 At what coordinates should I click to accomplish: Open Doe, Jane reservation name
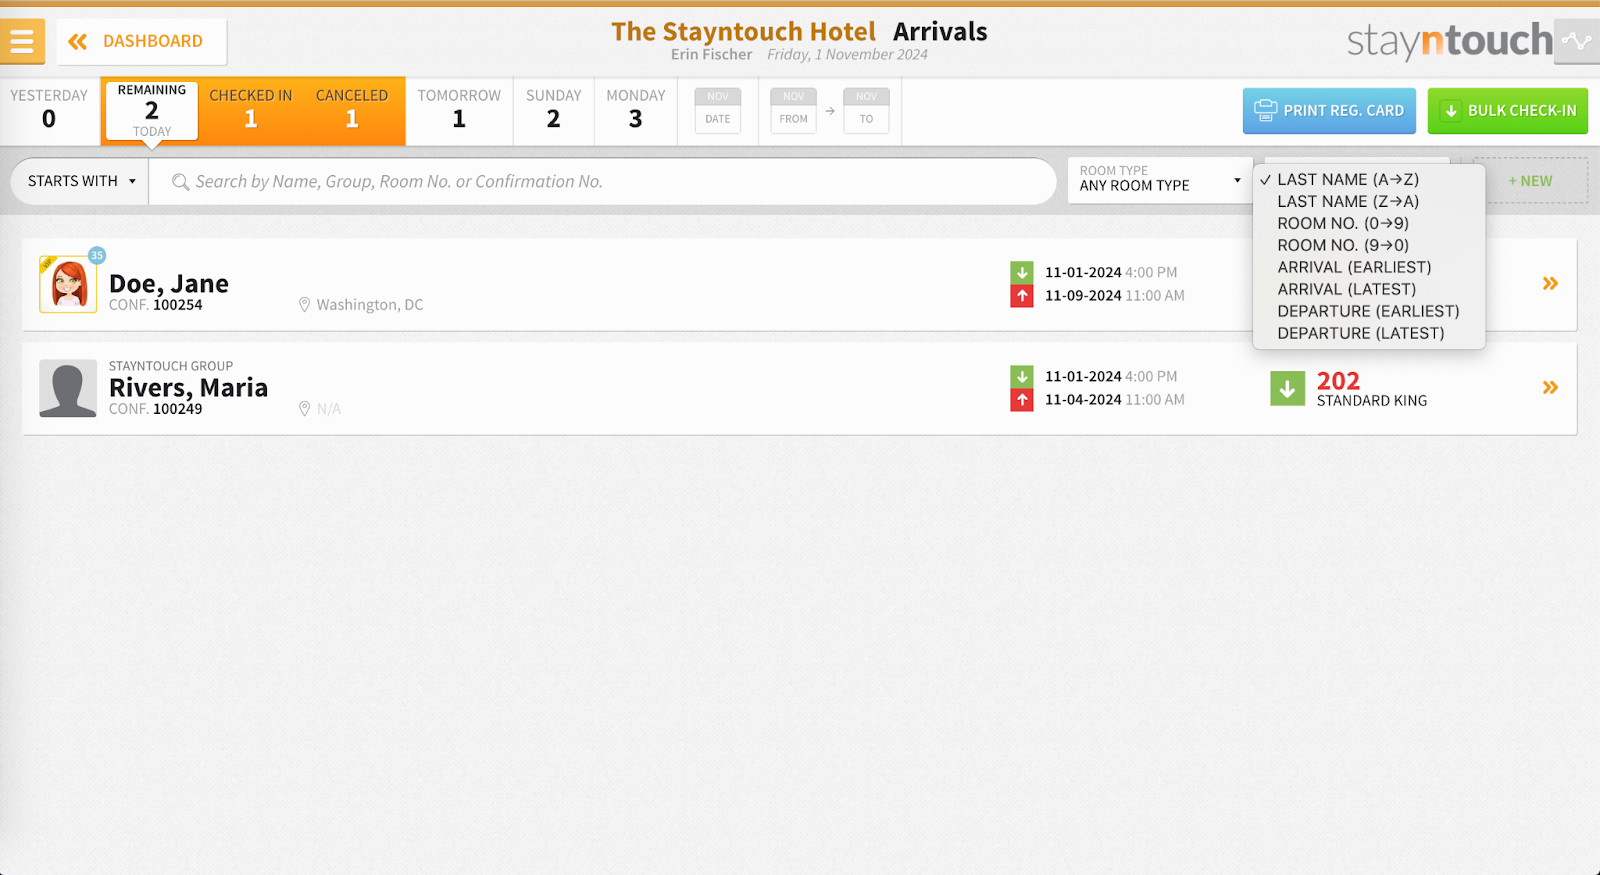click(169, 284)
